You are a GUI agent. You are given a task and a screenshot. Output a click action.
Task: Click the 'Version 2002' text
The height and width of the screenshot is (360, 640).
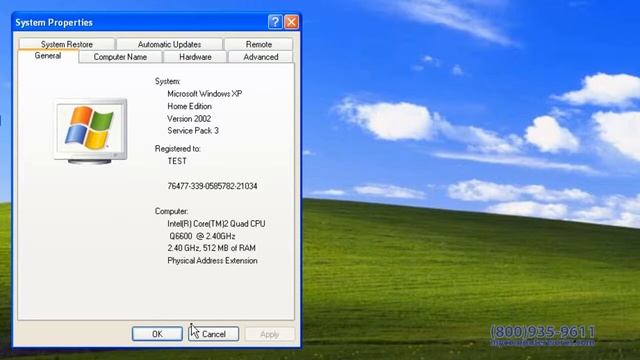[189, 119]
